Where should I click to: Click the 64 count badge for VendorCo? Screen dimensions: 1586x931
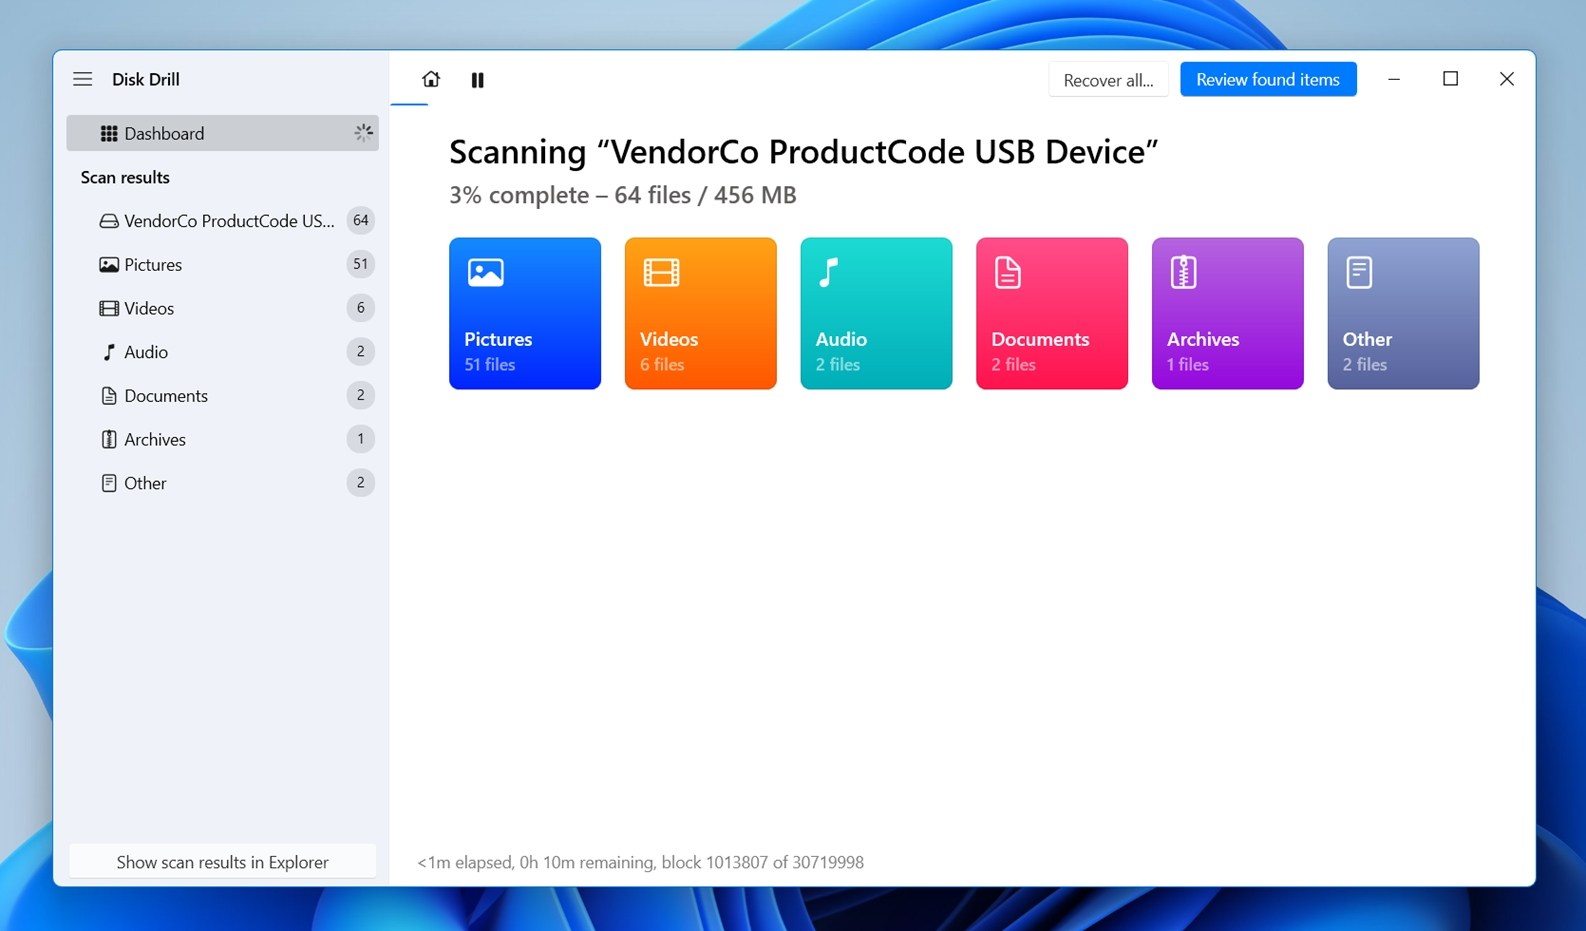tap(361, 220)
